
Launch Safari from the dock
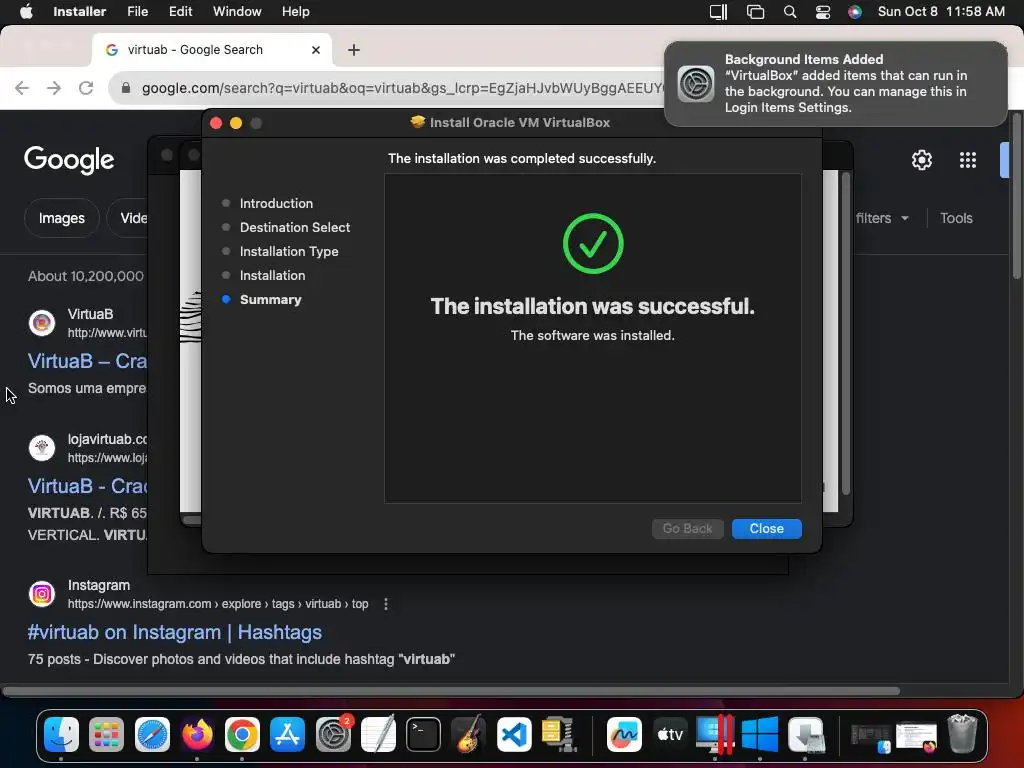point(152,735)
